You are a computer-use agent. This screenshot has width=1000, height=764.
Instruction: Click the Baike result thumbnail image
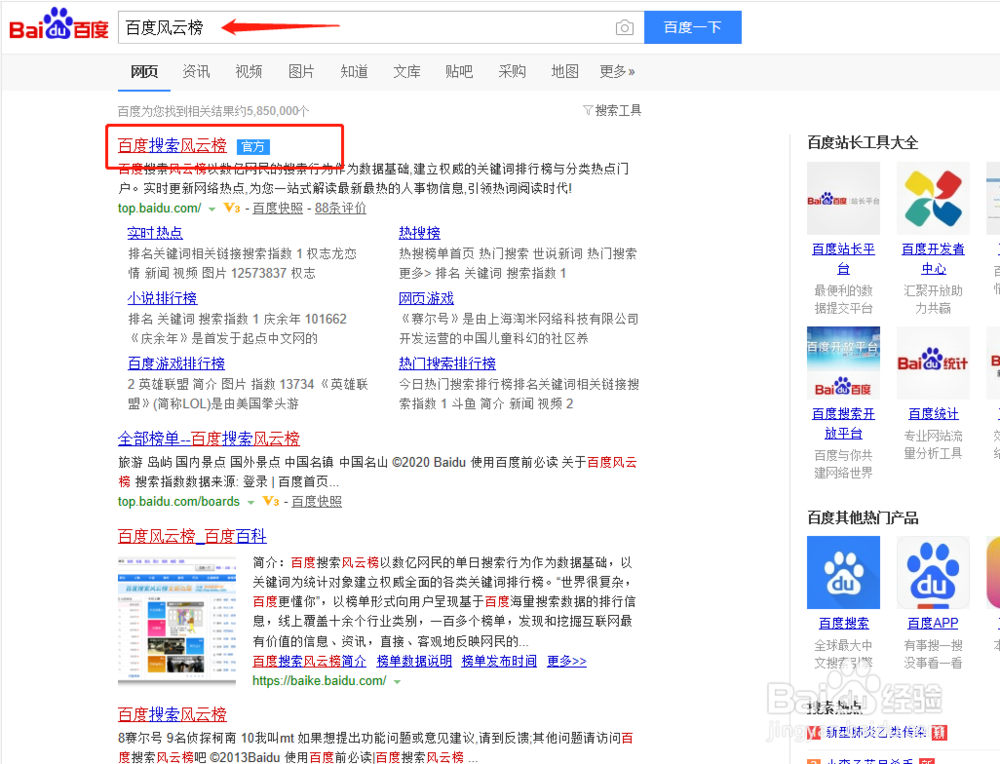pyautogui.click(x=177, y=621)
